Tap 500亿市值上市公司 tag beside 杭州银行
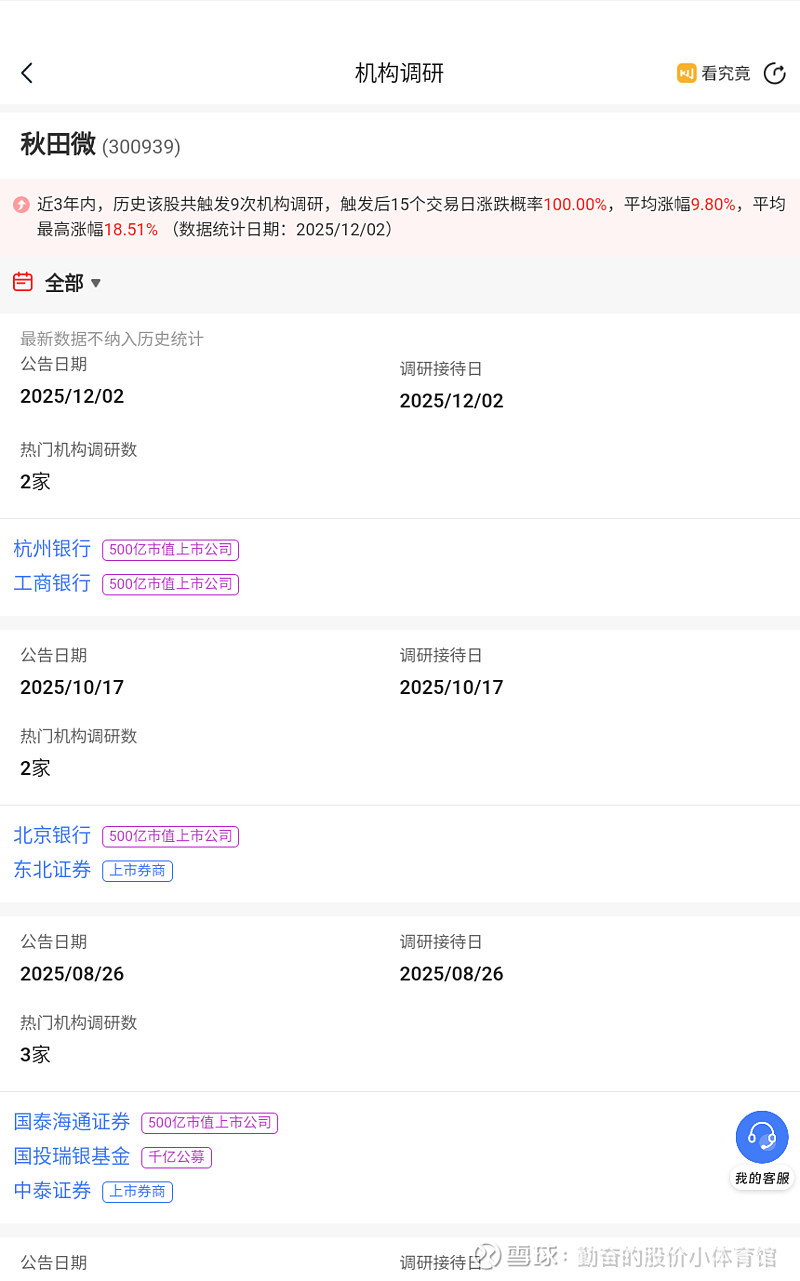The width and height of the screenshot is (800, 1281). coord(170,549)
